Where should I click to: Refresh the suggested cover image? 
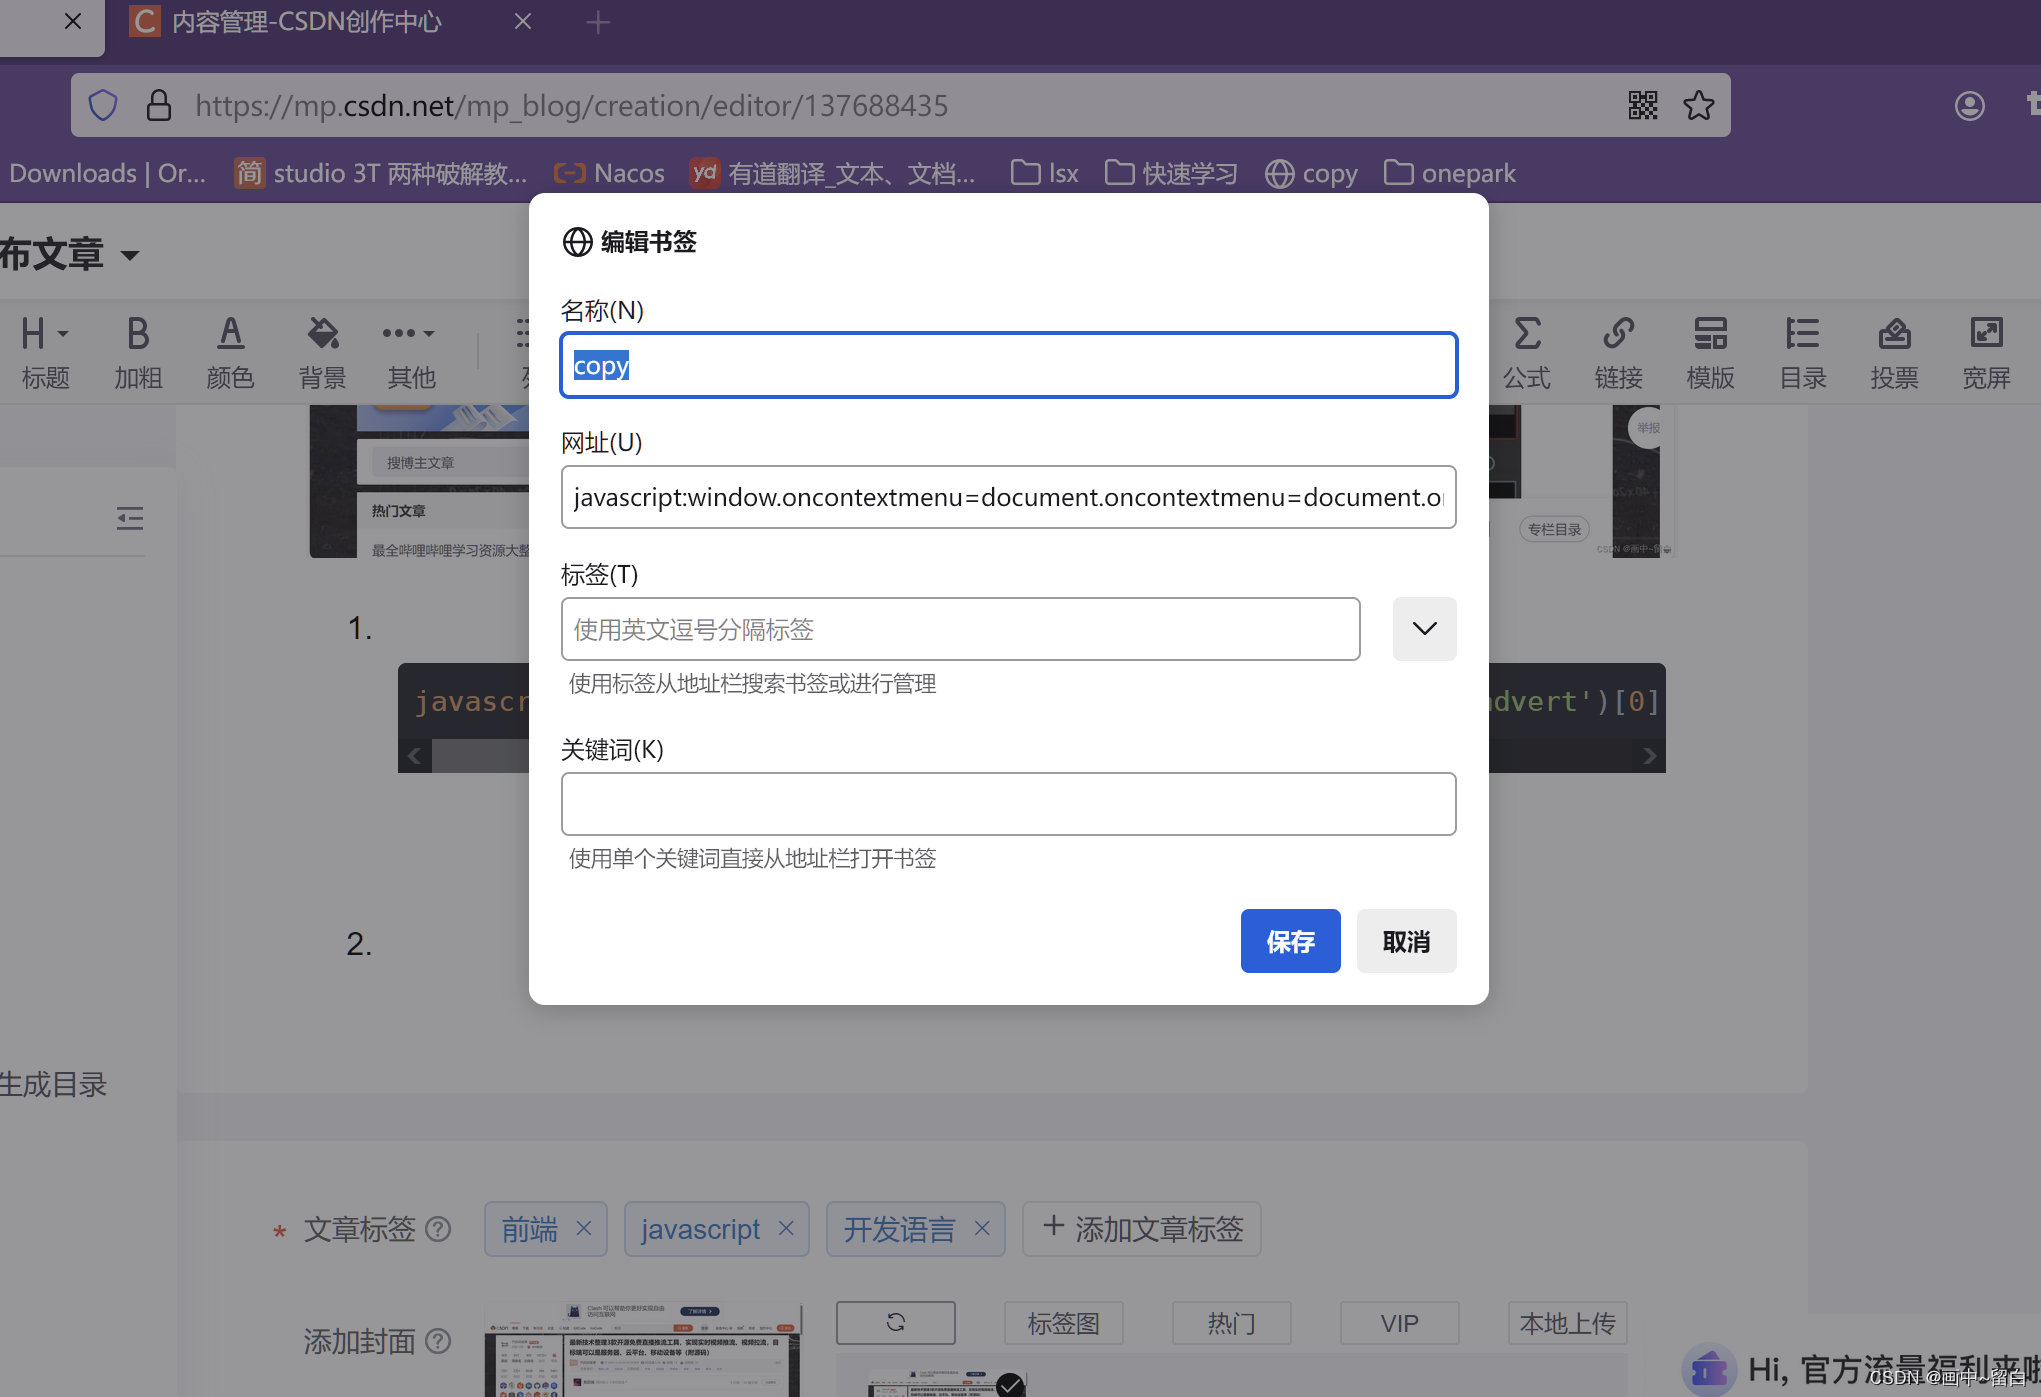(895, 1322)
